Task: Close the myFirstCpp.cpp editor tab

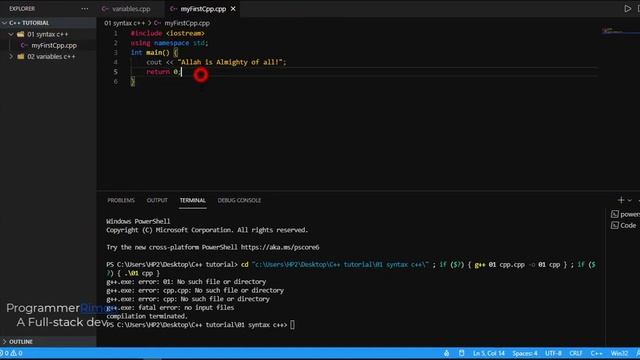Action: pyautogui.click(x=233, y=9)
